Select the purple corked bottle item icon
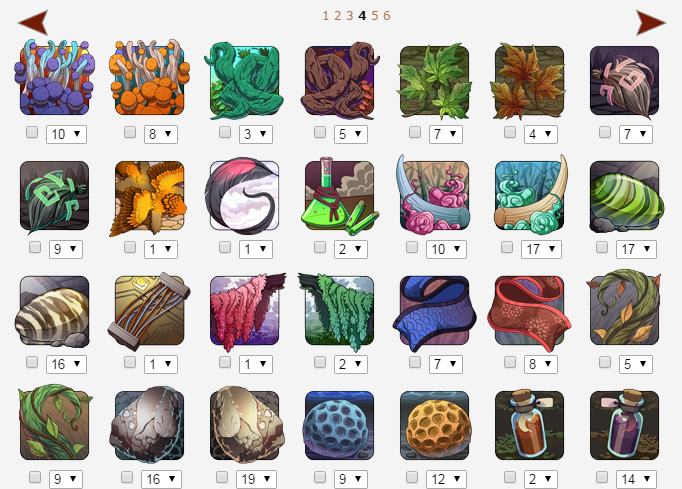 pos(625,425)
